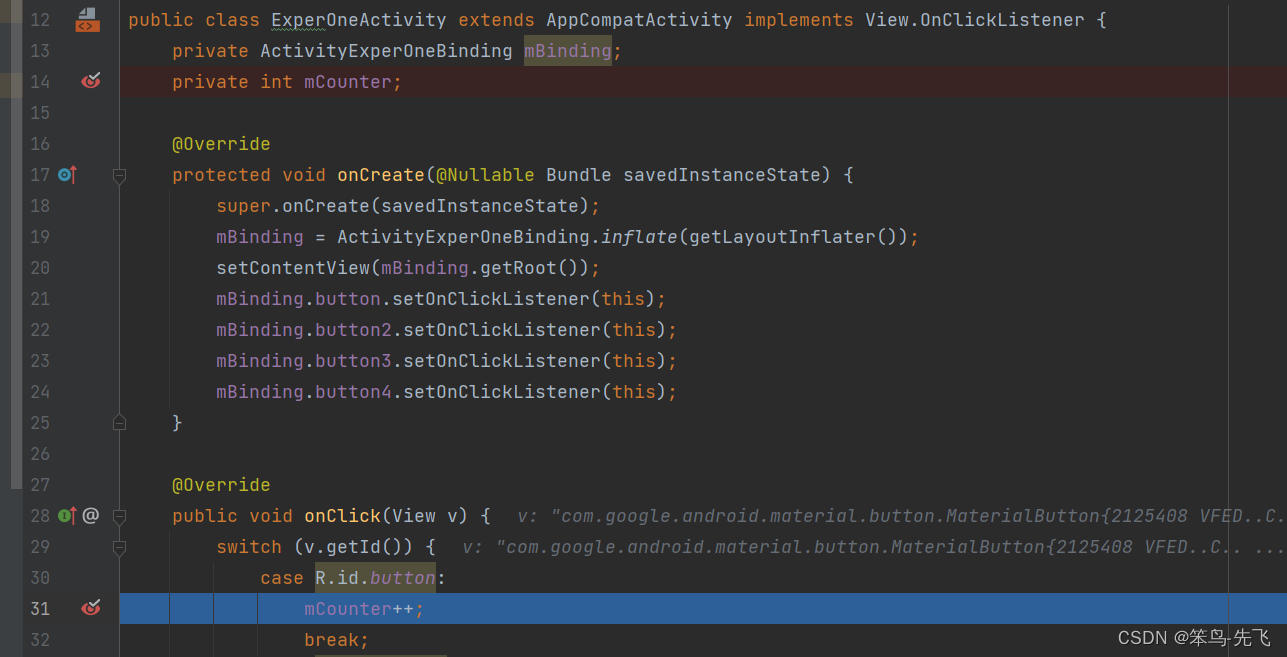Collapse the switch block fold marker on line 29
Image resolution: width=1287 pixels, height=657 pixels.
(x=119, y=548)
